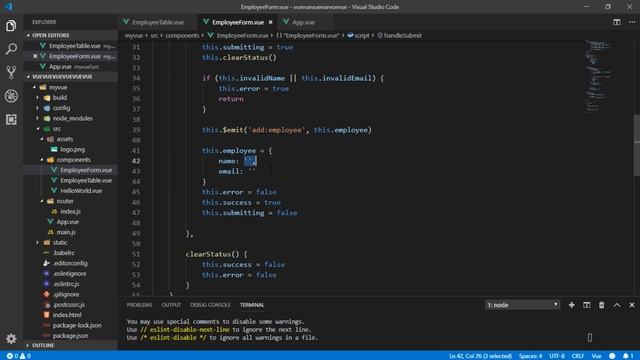Image resolution: width=640 pixels, height=360 pixels.
Task: Click 'components' in the breadcrumb path
Action: pyautogui.click(x=182, y=36)
